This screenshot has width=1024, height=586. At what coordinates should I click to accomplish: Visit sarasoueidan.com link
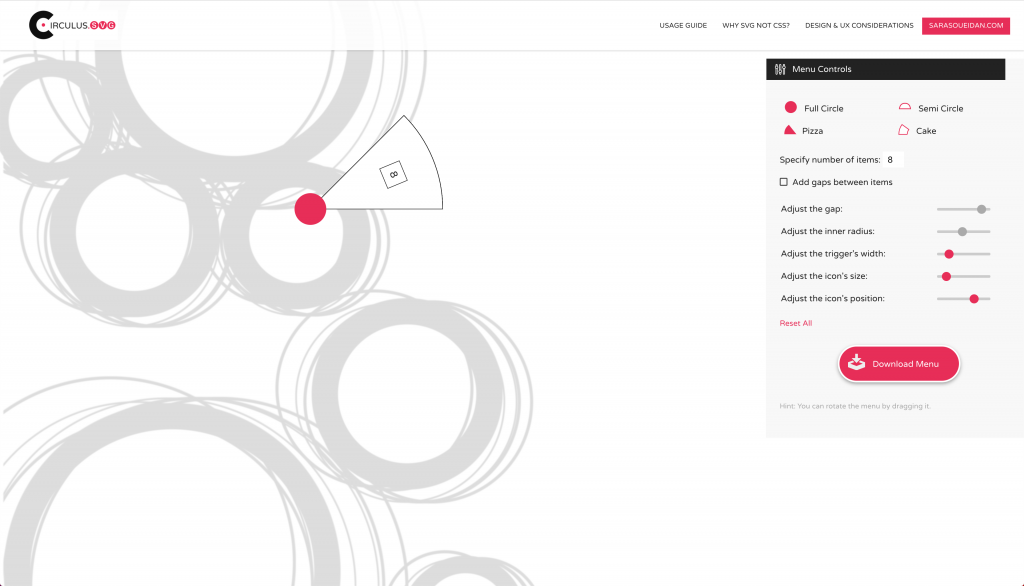pos(966,25)
